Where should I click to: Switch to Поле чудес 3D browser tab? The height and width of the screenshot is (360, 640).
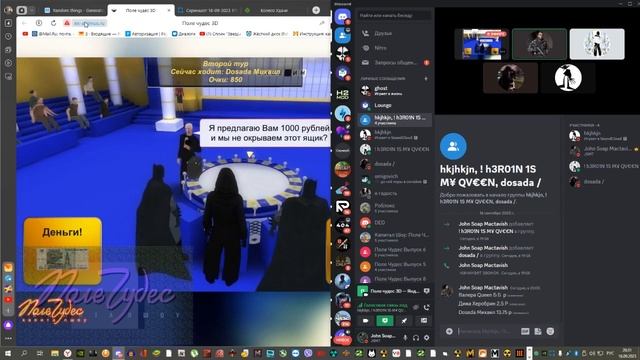(x=141, y=10)
